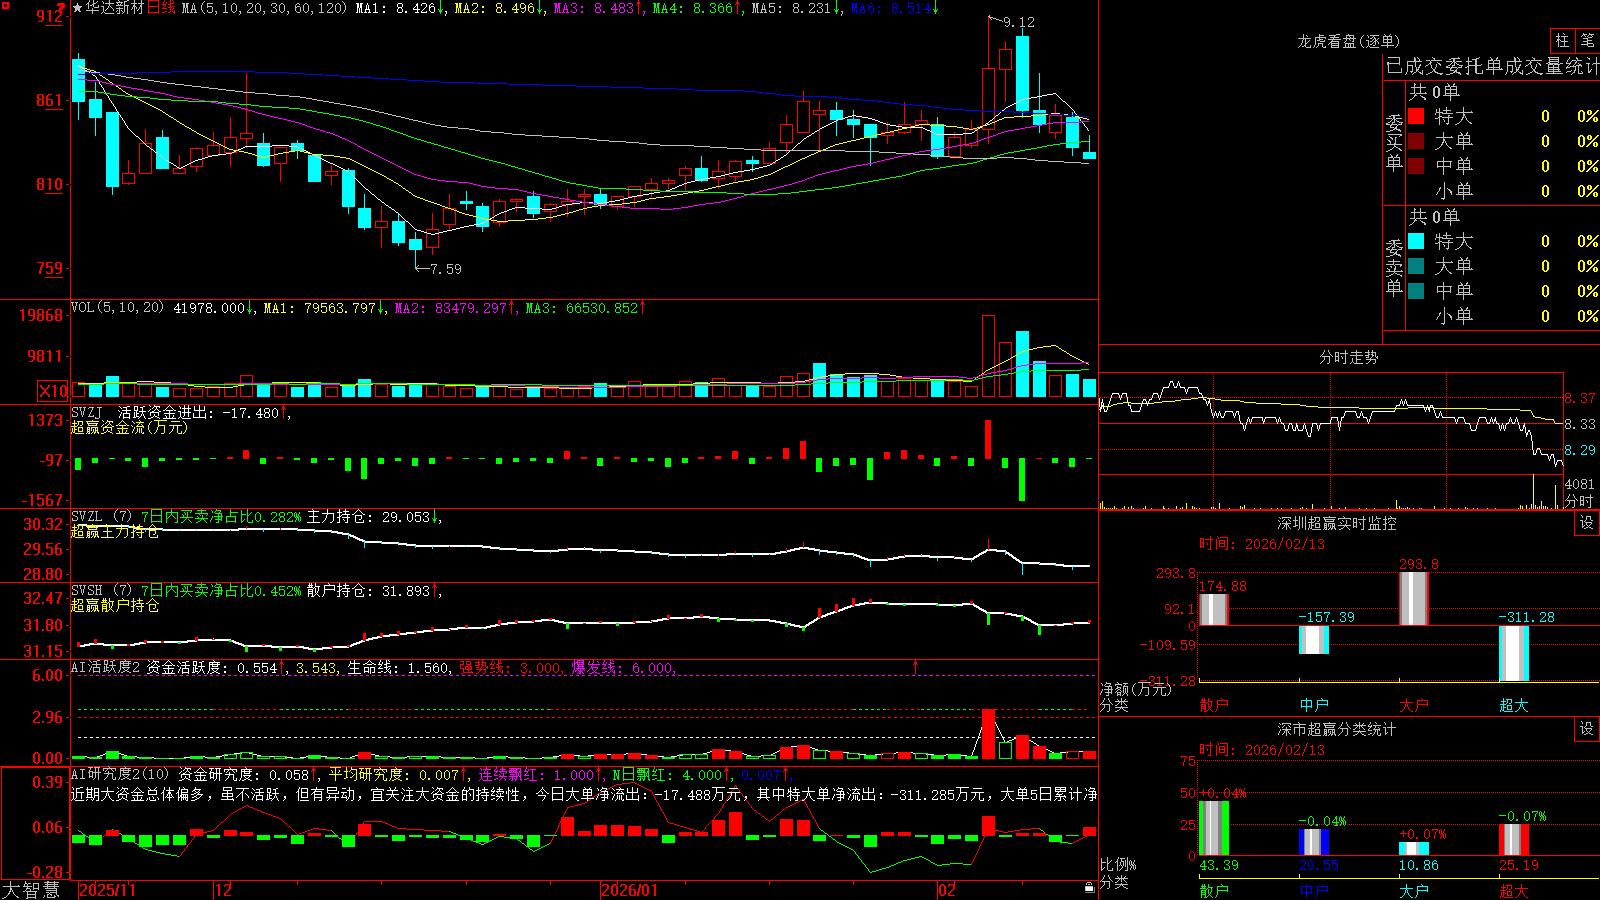This screenshot has width=1600, height=900.
Task: Click the 华达新材 stock name
Action: 115,8
